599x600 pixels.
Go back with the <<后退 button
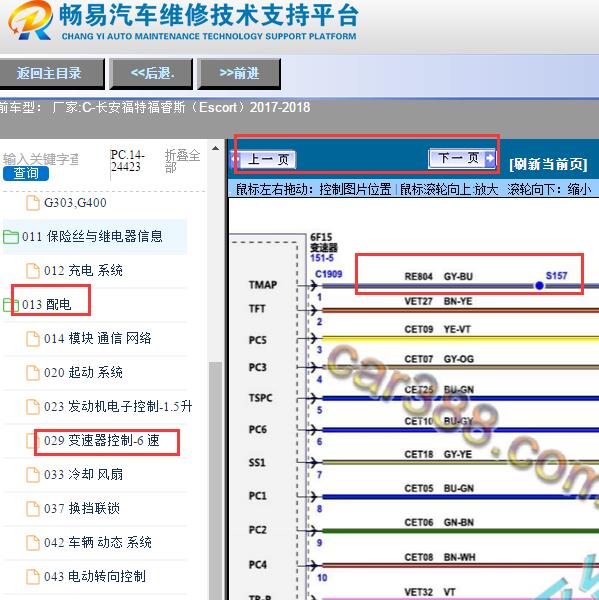(x=152, y=73)
